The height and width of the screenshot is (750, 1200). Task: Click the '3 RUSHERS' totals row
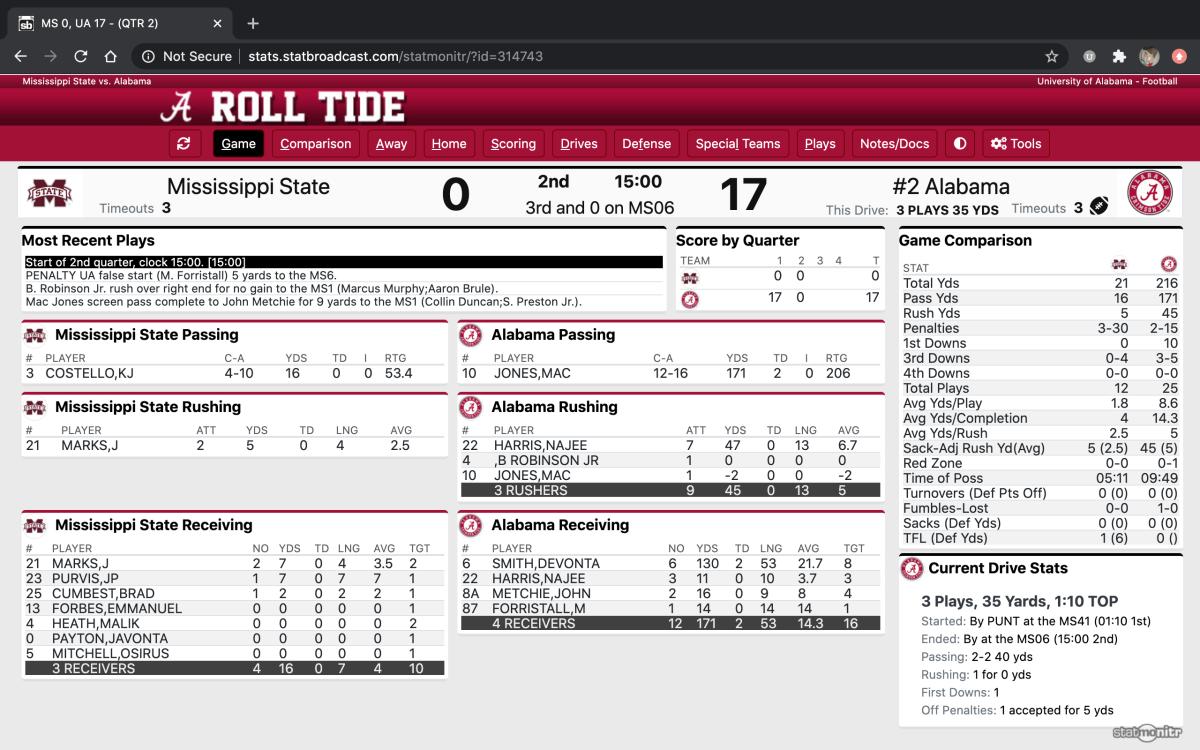click(x=670, y=490)
